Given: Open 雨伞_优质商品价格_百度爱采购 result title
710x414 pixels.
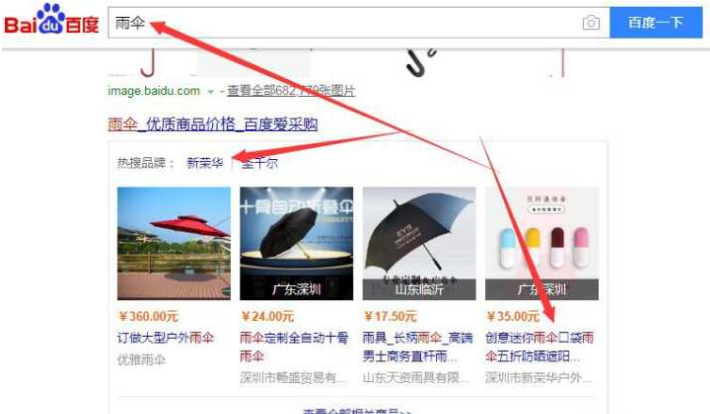Looking at the screenshot, I should pyautogui.click(x=212, y=124).
